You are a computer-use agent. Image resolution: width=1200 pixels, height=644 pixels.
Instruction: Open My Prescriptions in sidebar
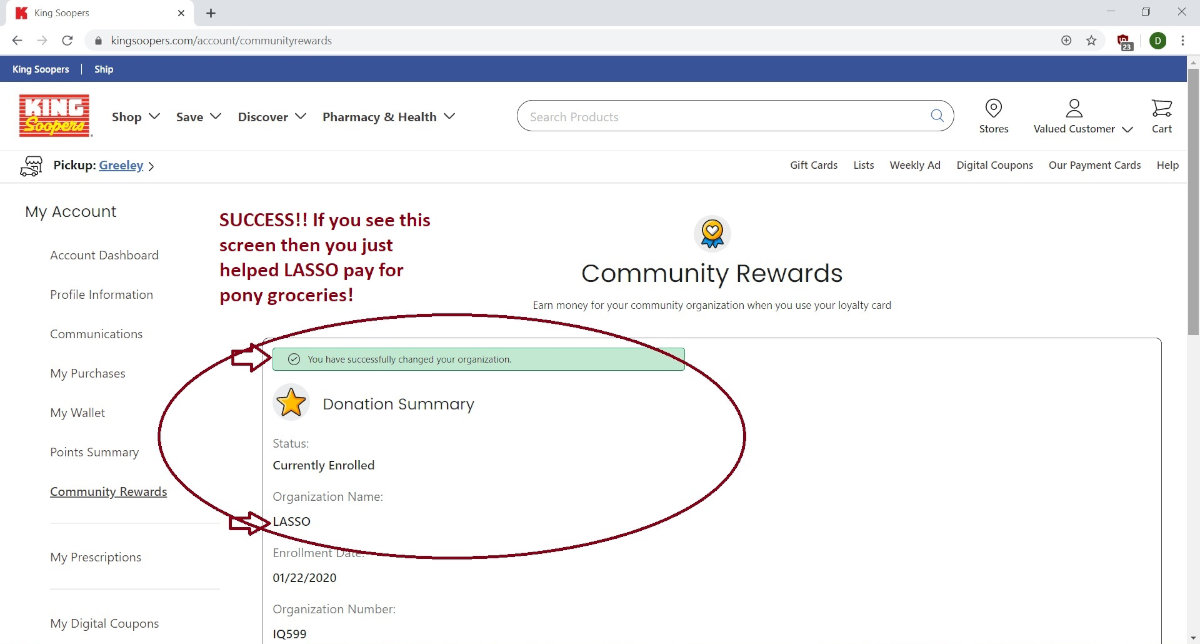click(96, 557)
